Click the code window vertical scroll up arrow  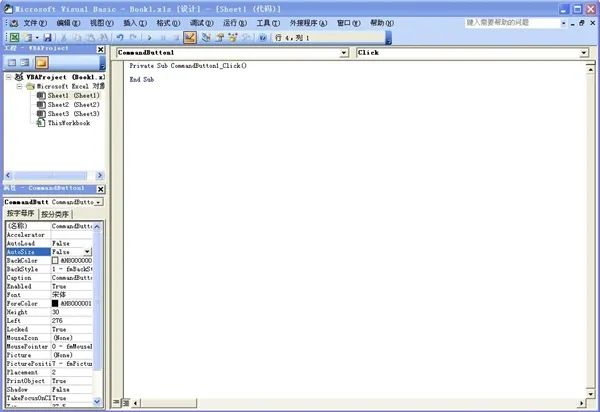coord(590,69)
